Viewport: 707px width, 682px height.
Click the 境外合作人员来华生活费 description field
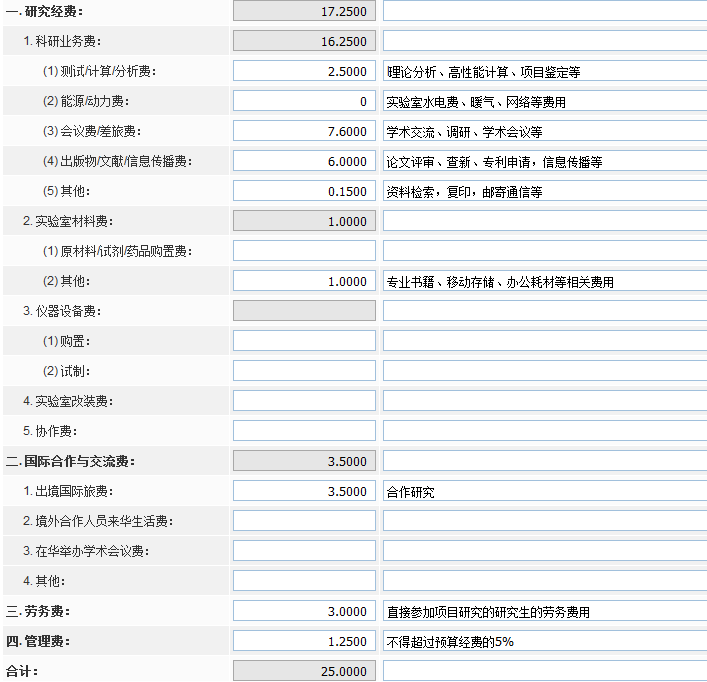[x=545, y=521]
